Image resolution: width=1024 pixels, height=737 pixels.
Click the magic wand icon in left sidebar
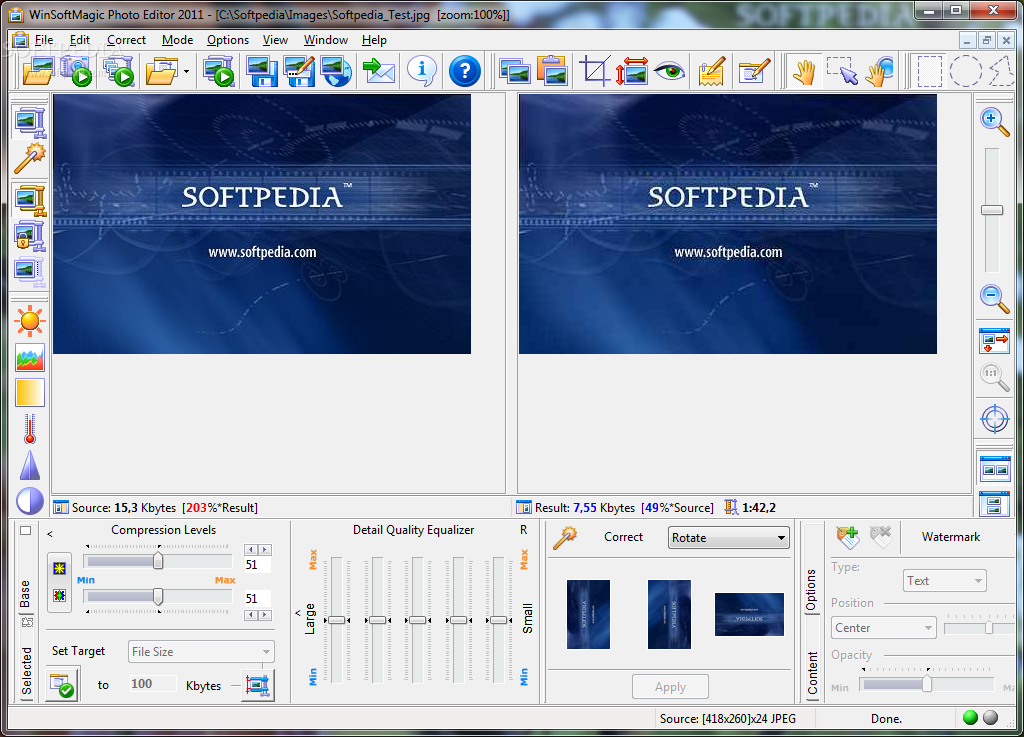pyautogui.click(x=30, y=159)
